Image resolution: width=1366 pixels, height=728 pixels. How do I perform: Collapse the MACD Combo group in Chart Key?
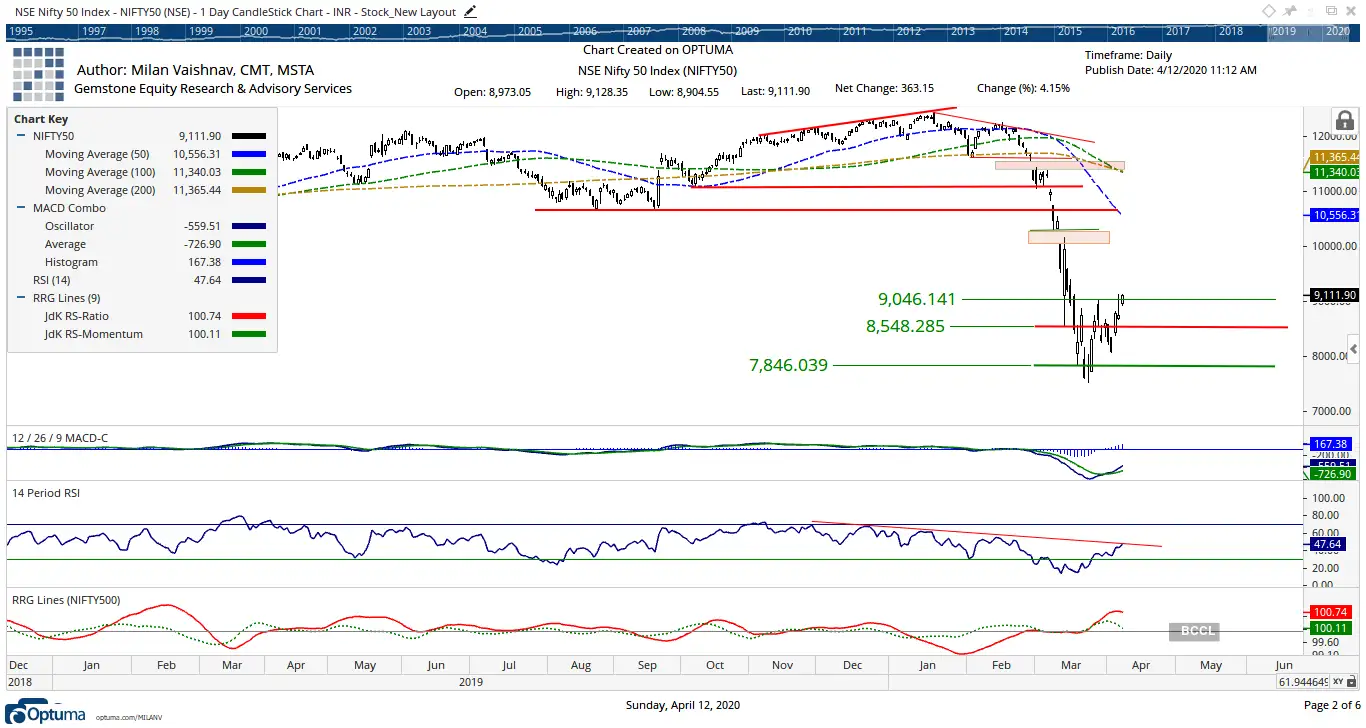pyautogui.click(x=20, y=208)
